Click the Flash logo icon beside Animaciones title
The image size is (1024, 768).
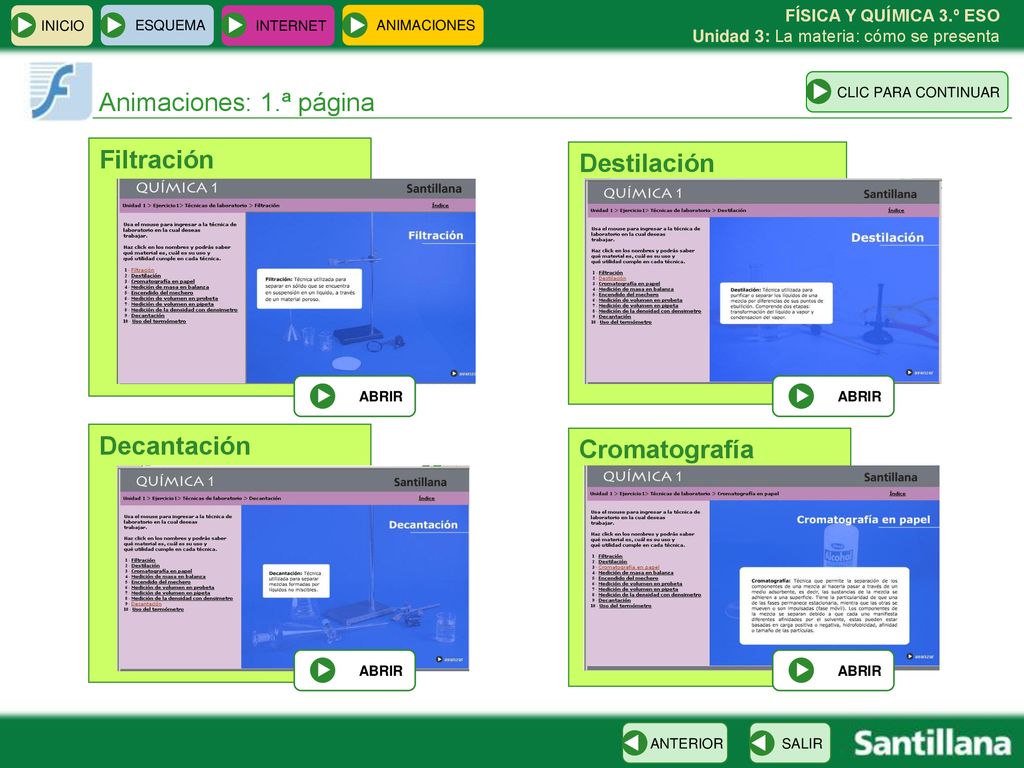tap(60, 91)
